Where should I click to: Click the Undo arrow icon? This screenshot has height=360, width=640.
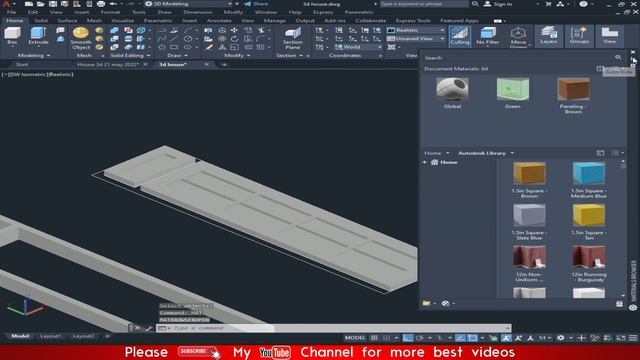[113, 4]
